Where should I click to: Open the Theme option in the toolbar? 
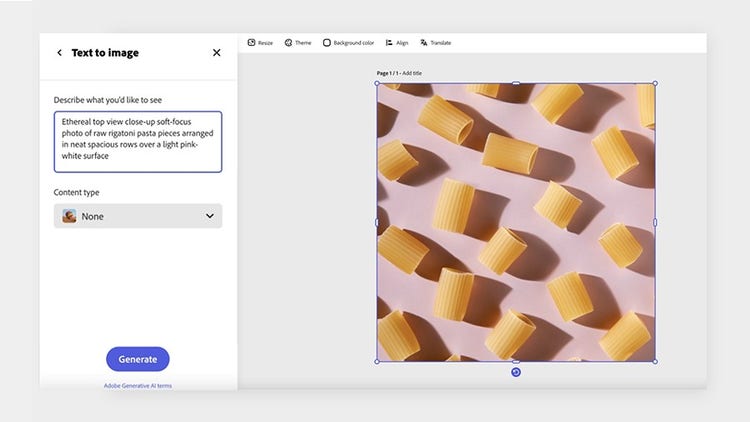click(x=298, y=43)
